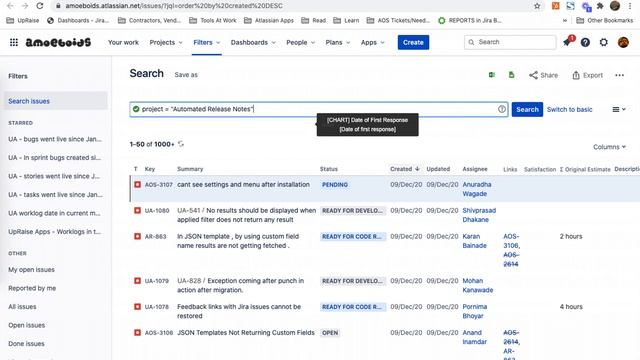Click JQL syntax help icon in query field
The height and width of the screenshot is (360, 640).
tap(502, 109)
